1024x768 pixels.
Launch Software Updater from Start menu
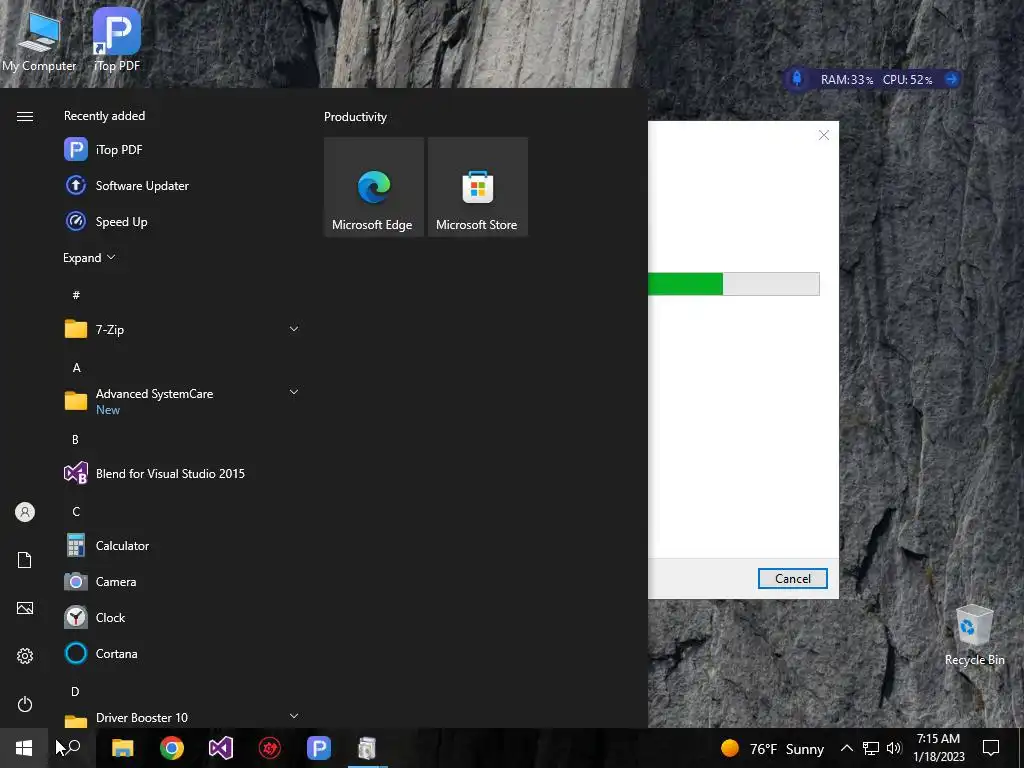[x=182, y=185]
